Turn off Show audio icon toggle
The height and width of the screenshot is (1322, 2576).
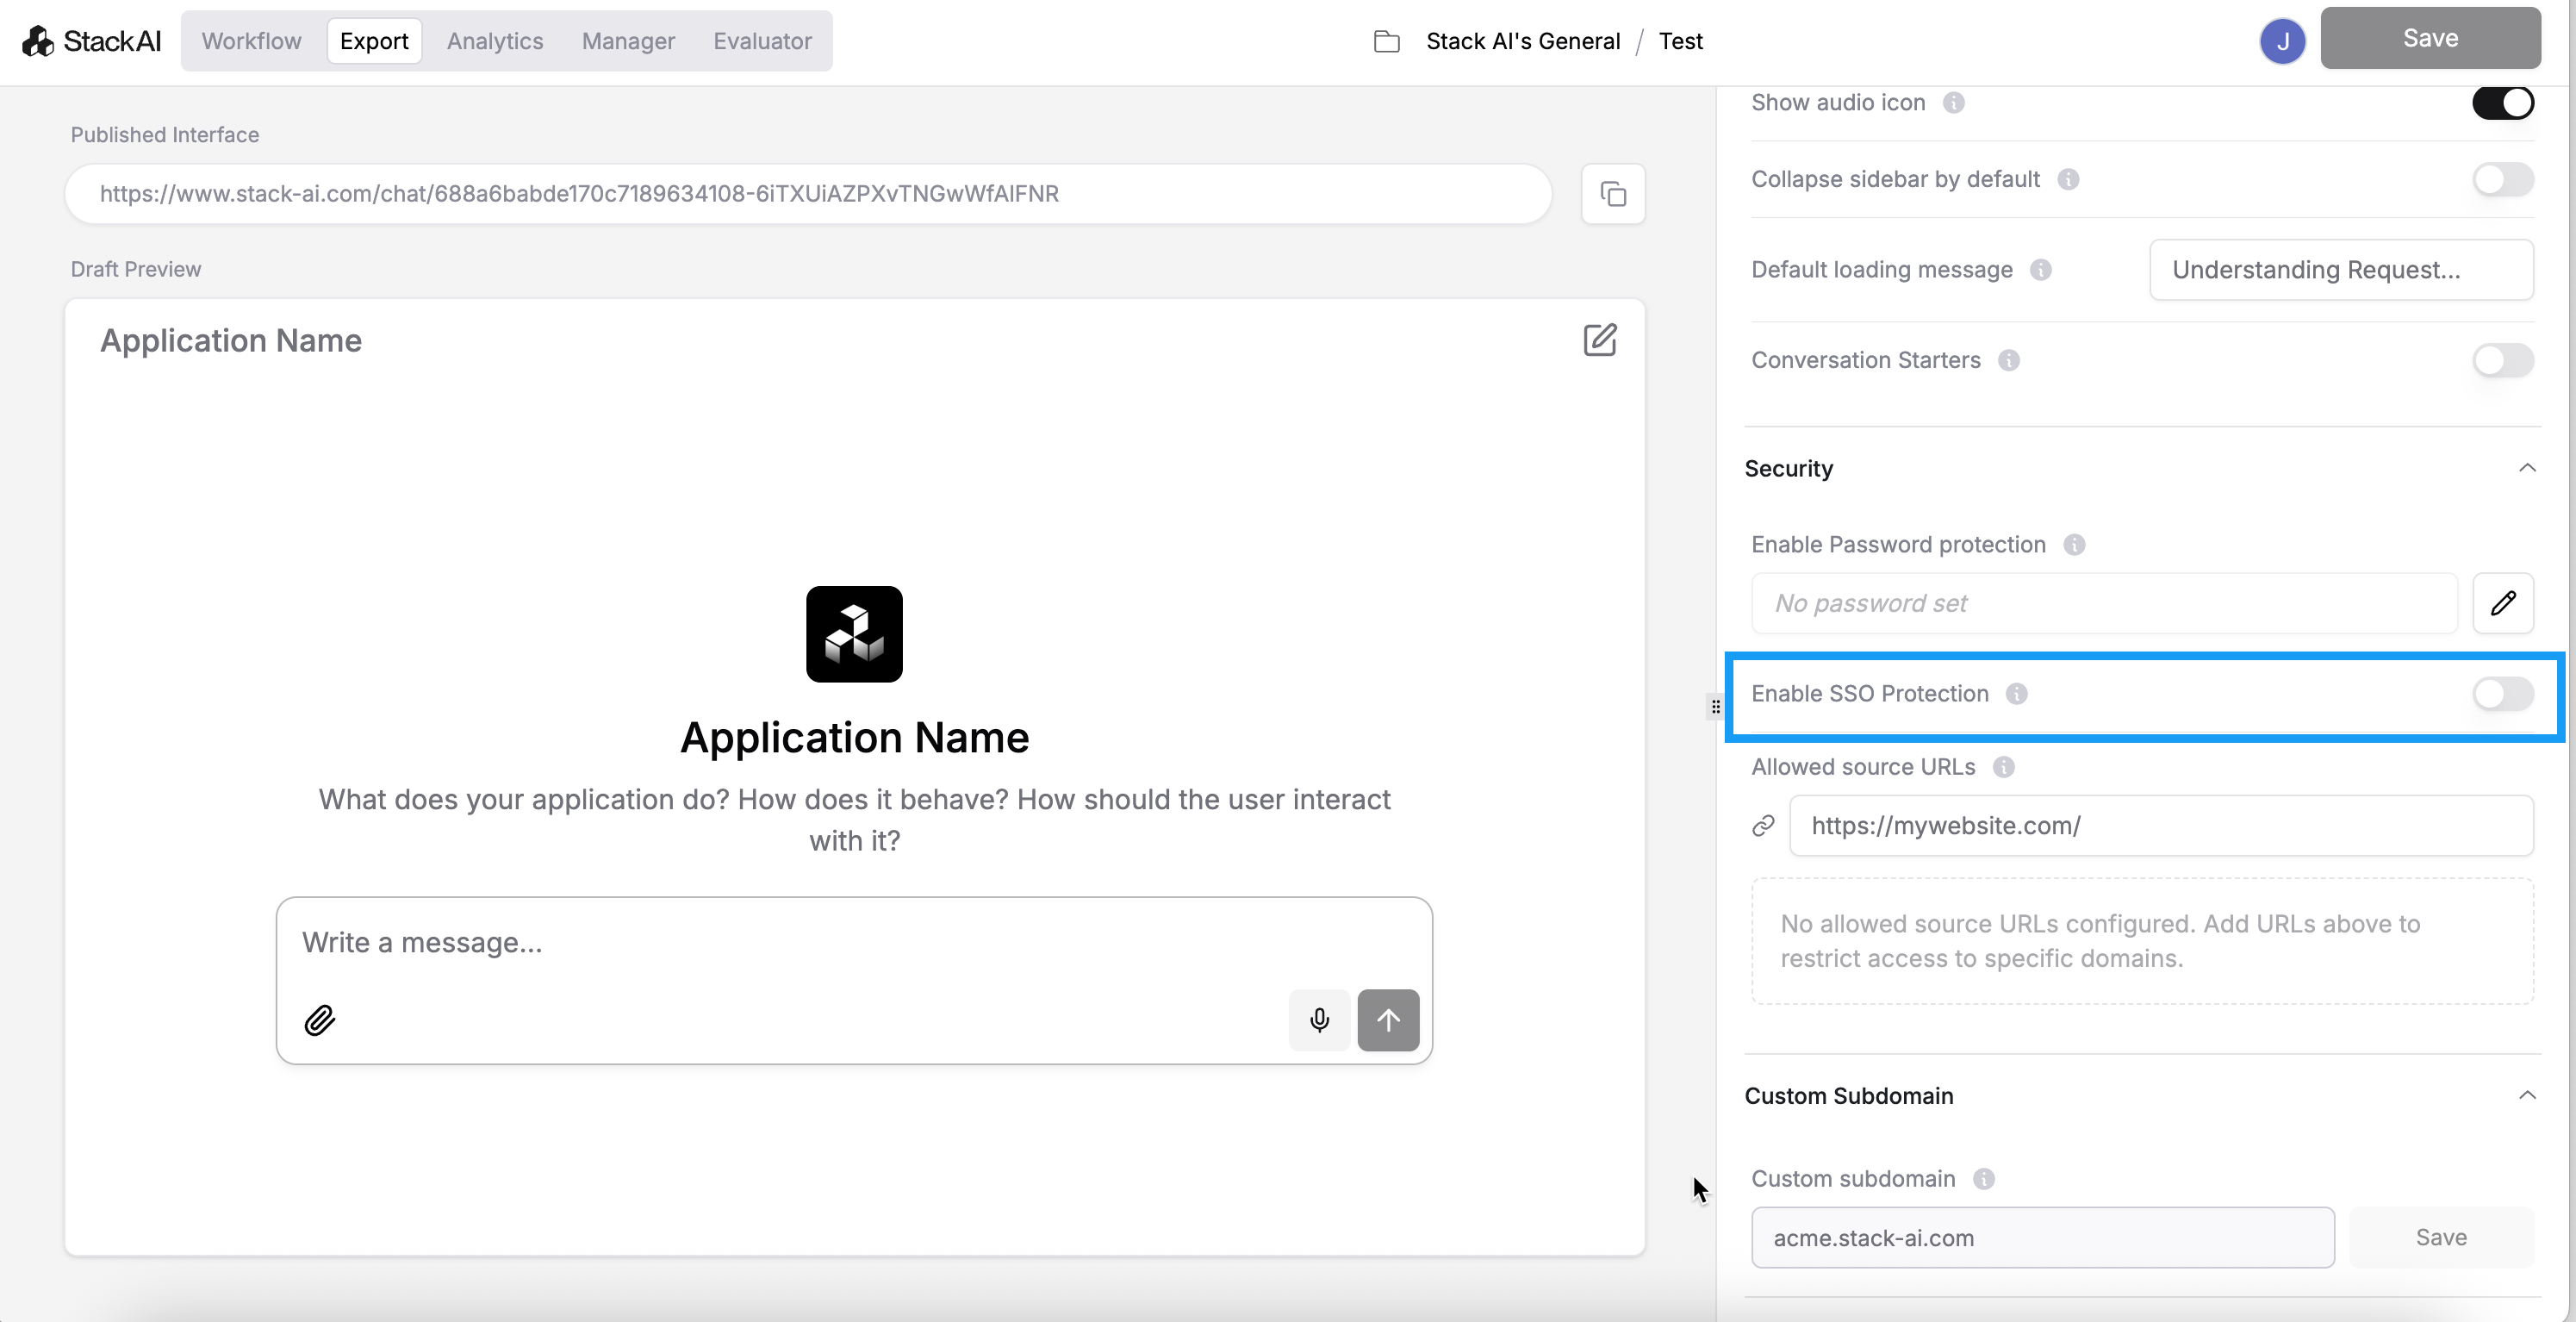coord(2502,103)
